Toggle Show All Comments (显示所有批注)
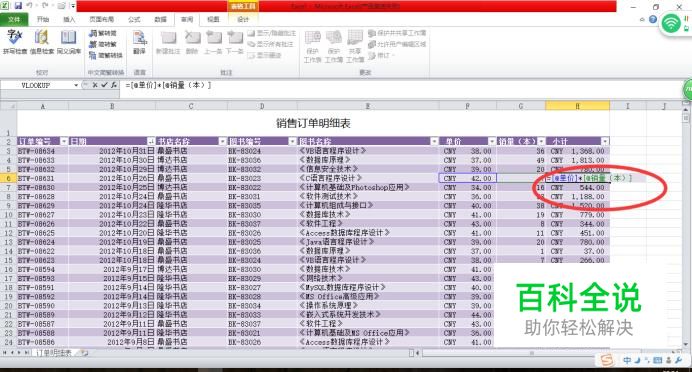This screenshot has height=372, width=692. [271, 44]
